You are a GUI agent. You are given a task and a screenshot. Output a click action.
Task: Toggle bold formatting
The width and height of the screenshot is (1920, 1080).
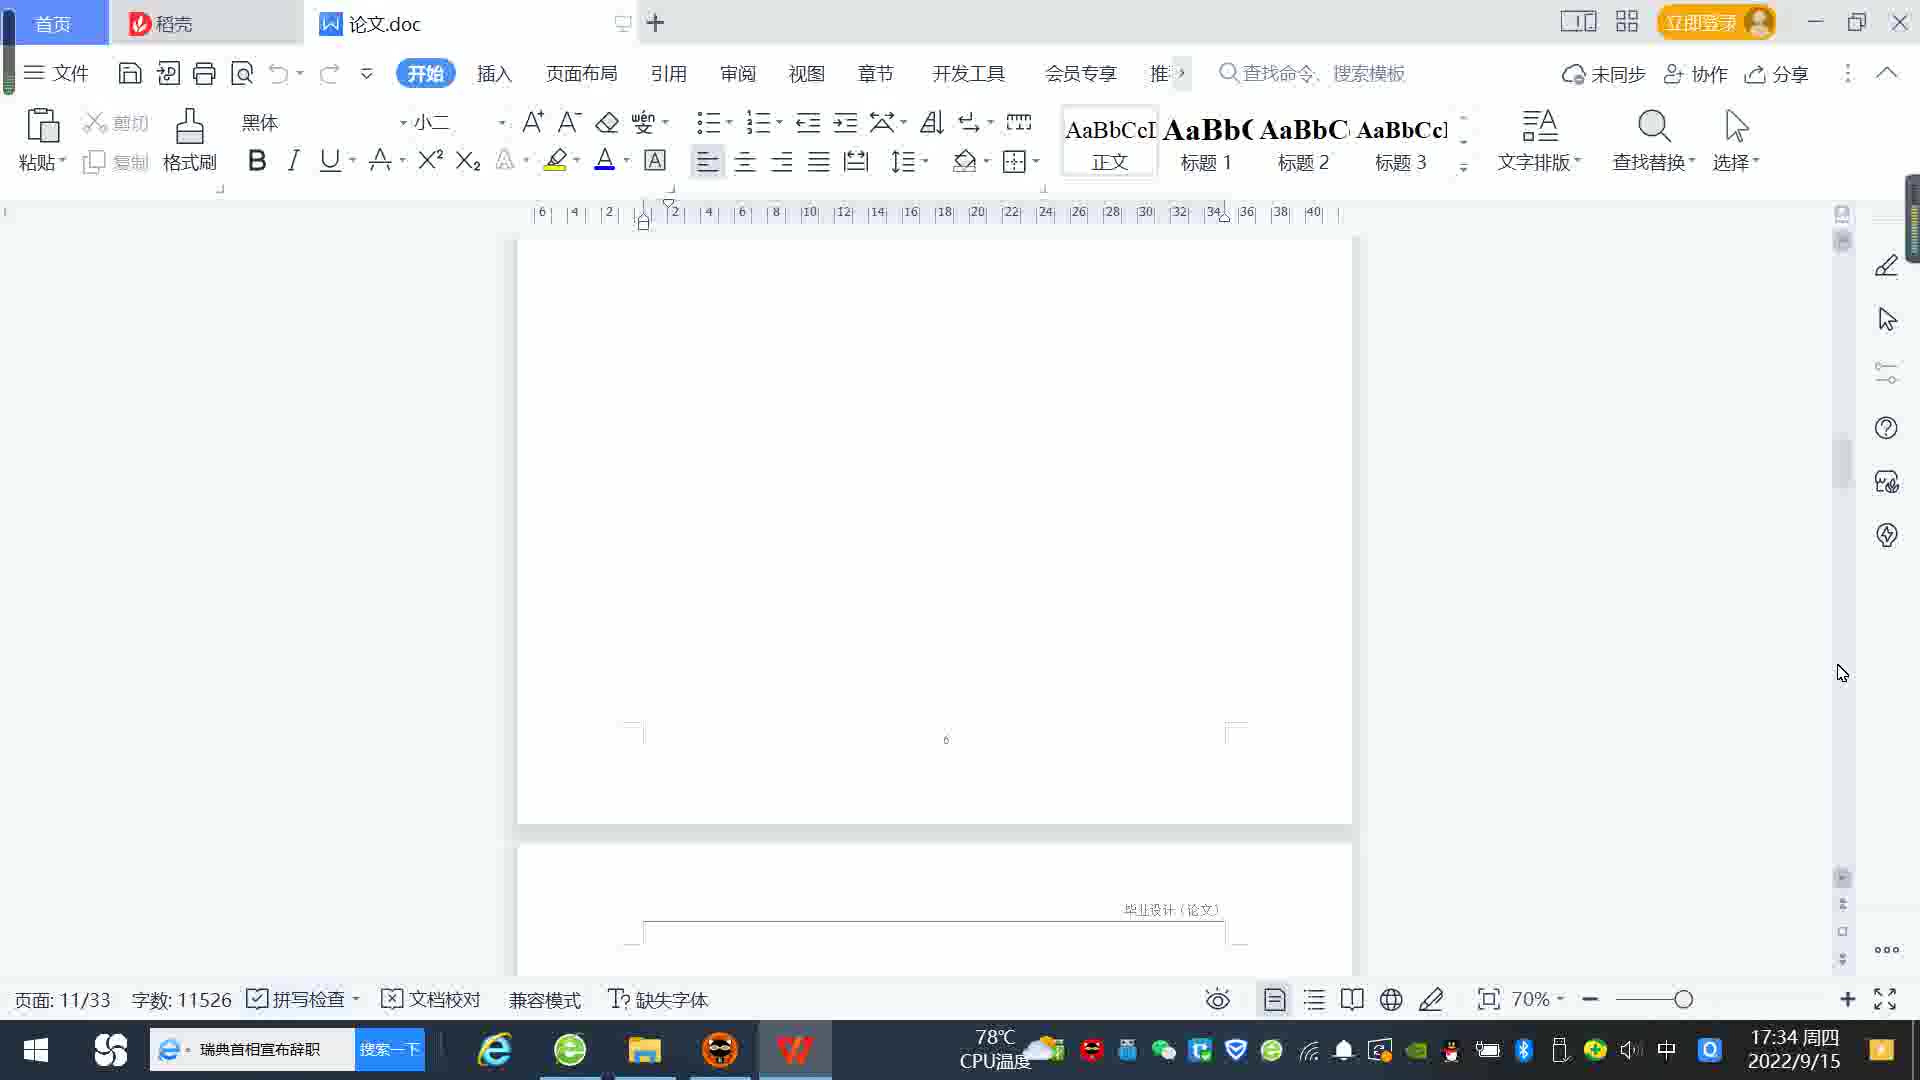pyautogui.click(x=257, y=161)
